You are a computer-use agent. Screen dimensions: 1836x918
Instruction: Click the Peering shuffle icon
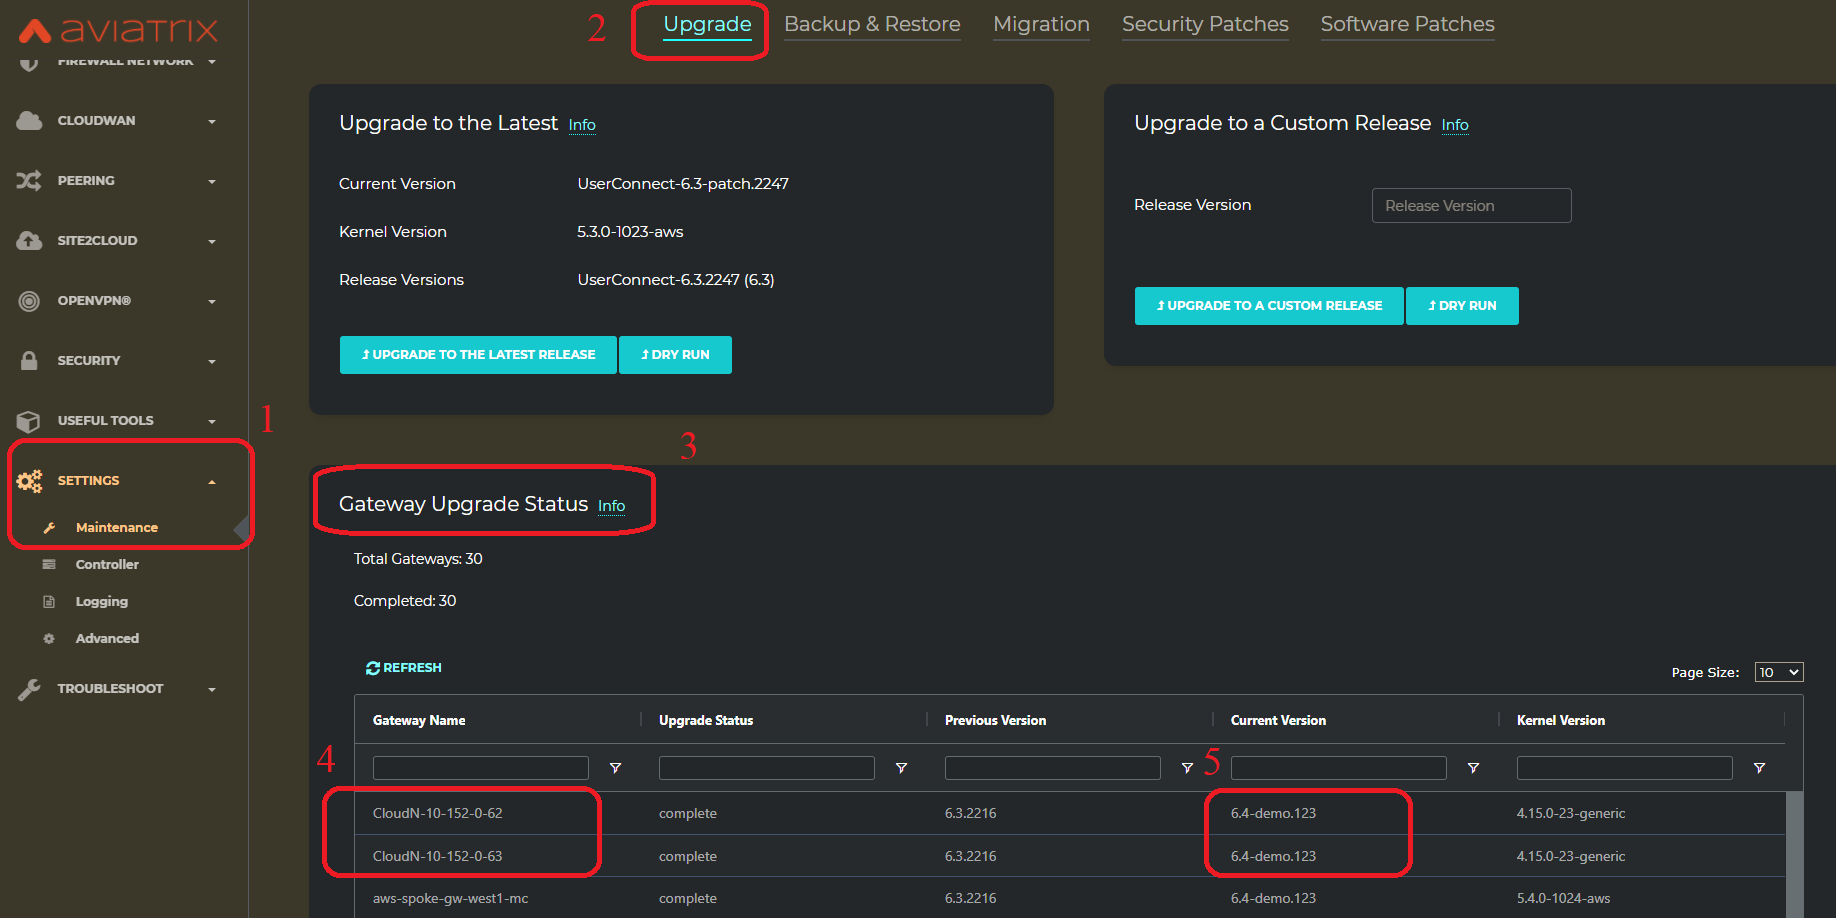coord(29,181)
